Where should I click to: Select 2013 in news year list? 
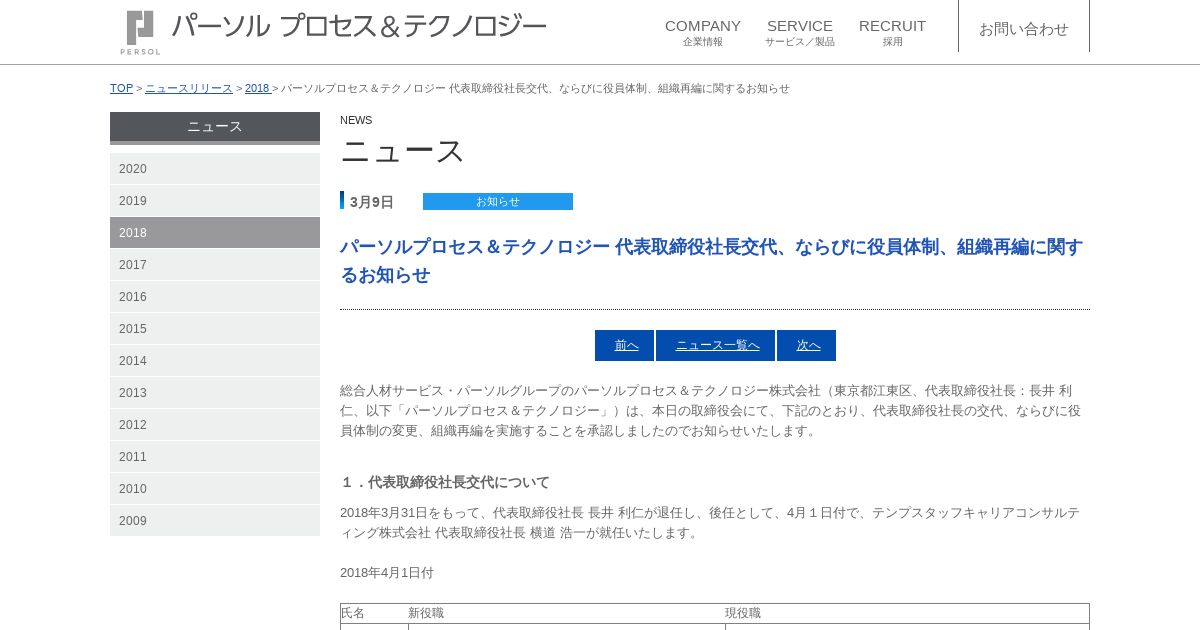point(215,393)
